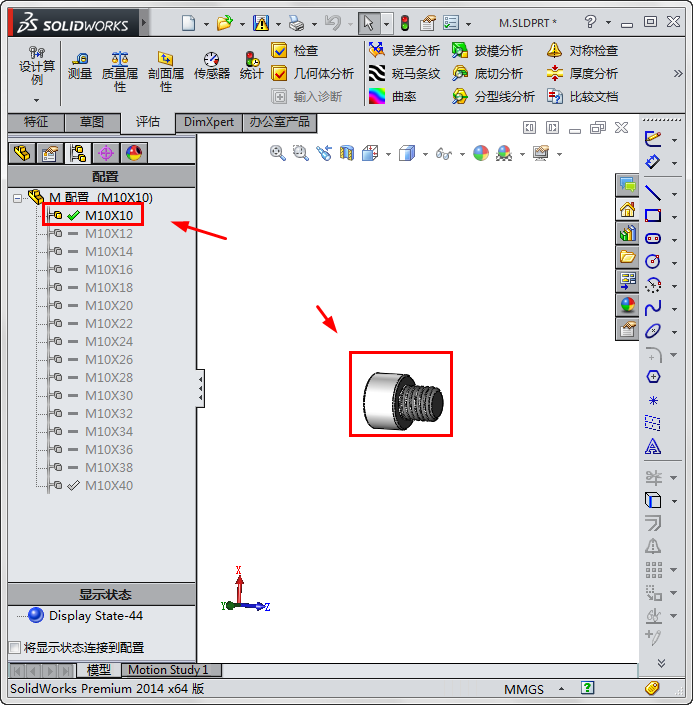693x705 pixels.
Task: Expand the 设计算例 dropdown arrow
Action: (37, 99)
